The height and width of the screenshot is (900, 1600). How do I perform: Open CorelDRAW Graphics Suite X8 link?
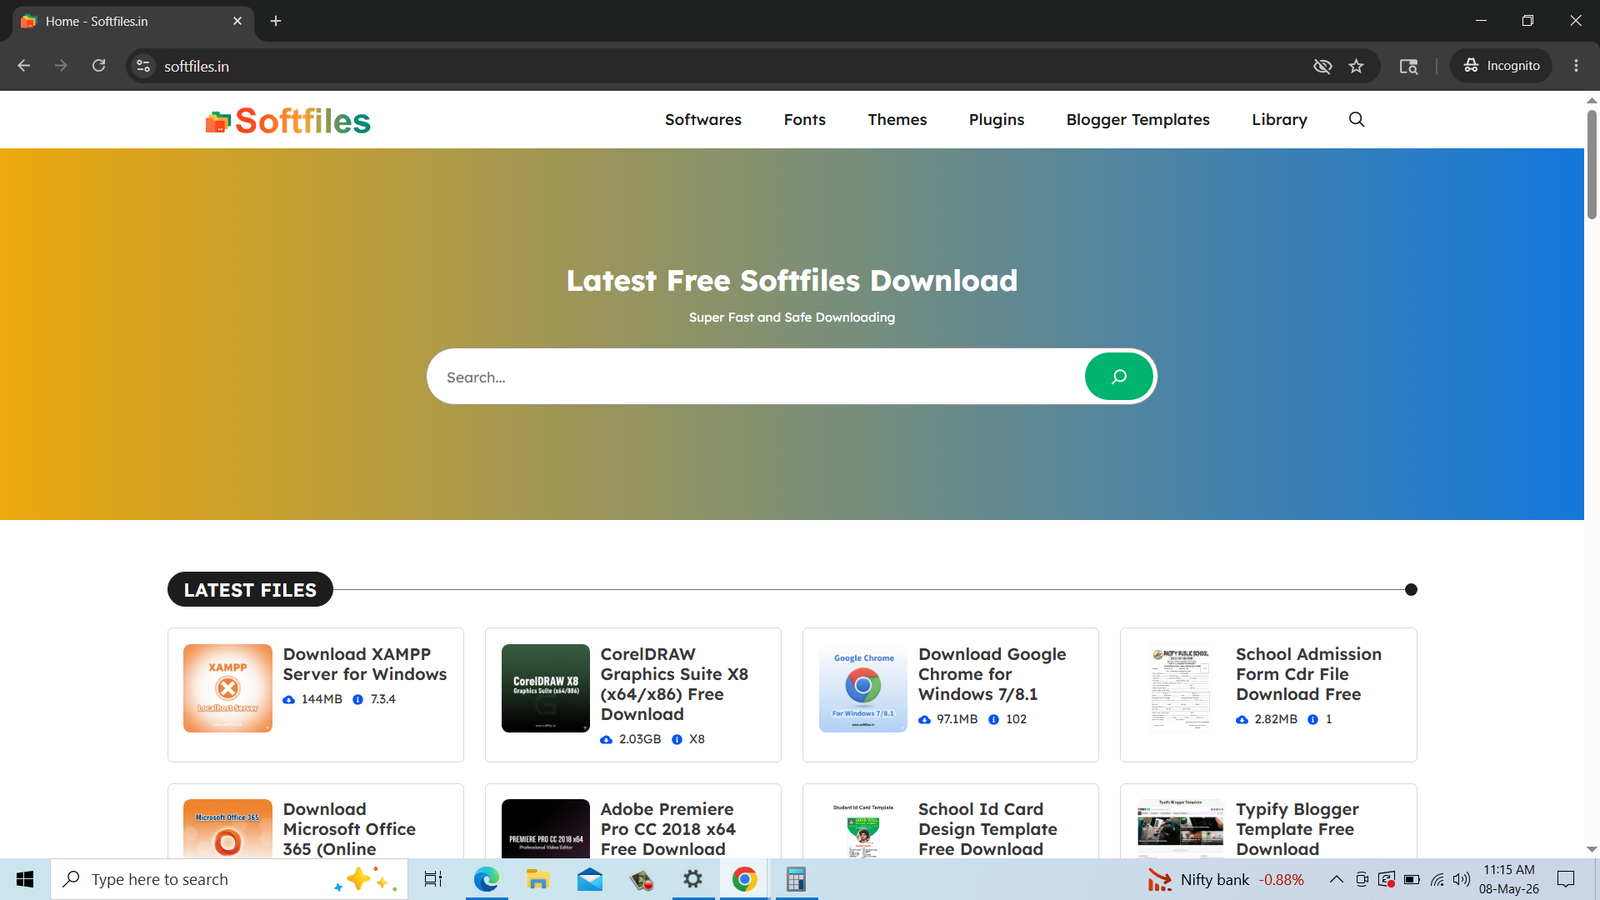[674, 684]
